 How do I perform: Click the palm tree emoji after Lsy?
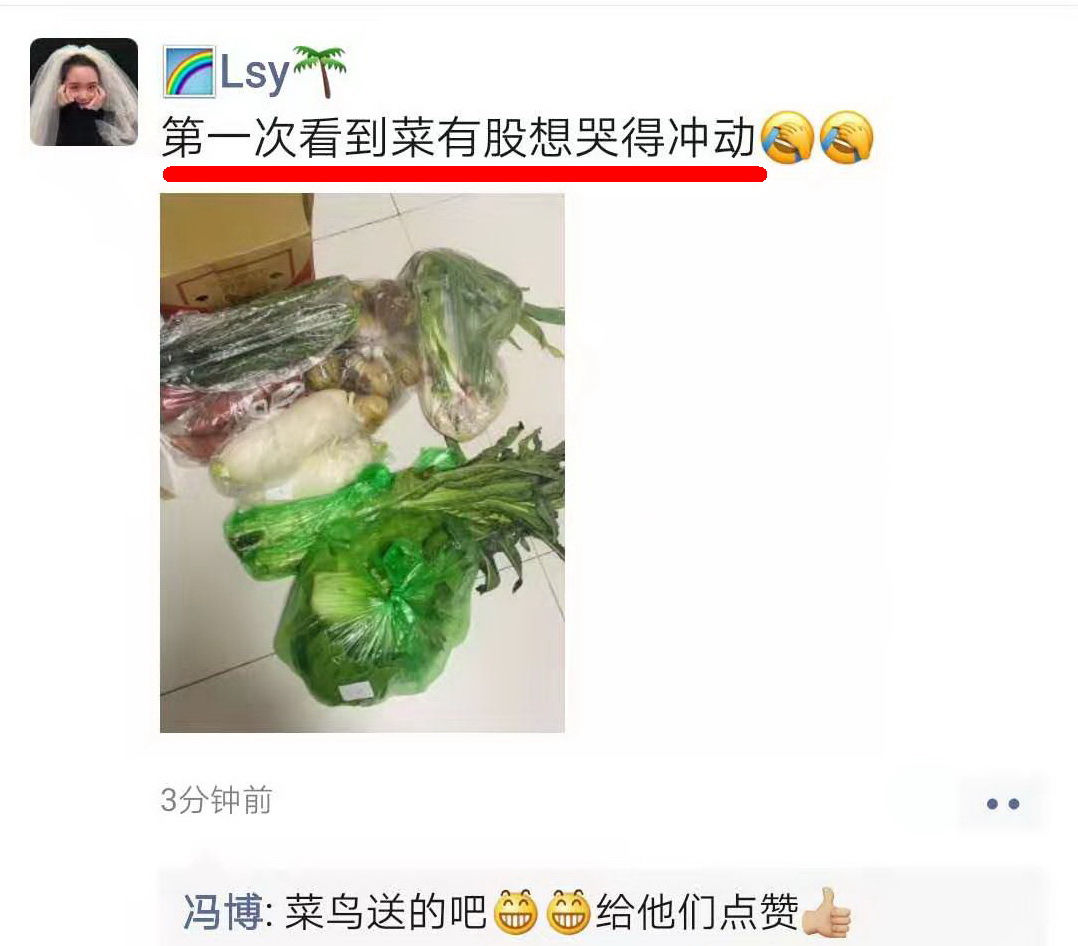(319, 72)
